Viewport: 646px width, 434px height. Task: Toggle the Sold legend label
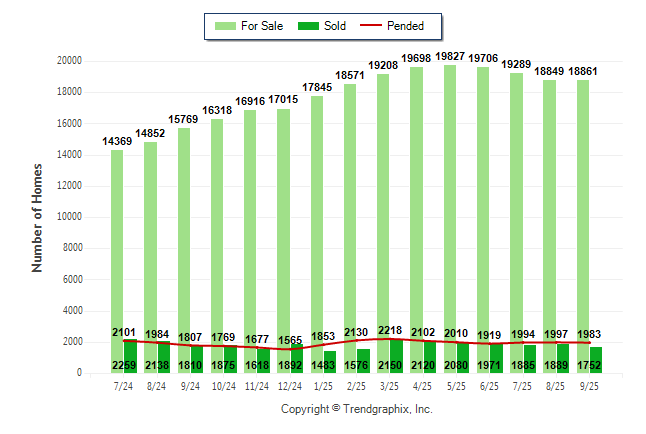(335, 26)
